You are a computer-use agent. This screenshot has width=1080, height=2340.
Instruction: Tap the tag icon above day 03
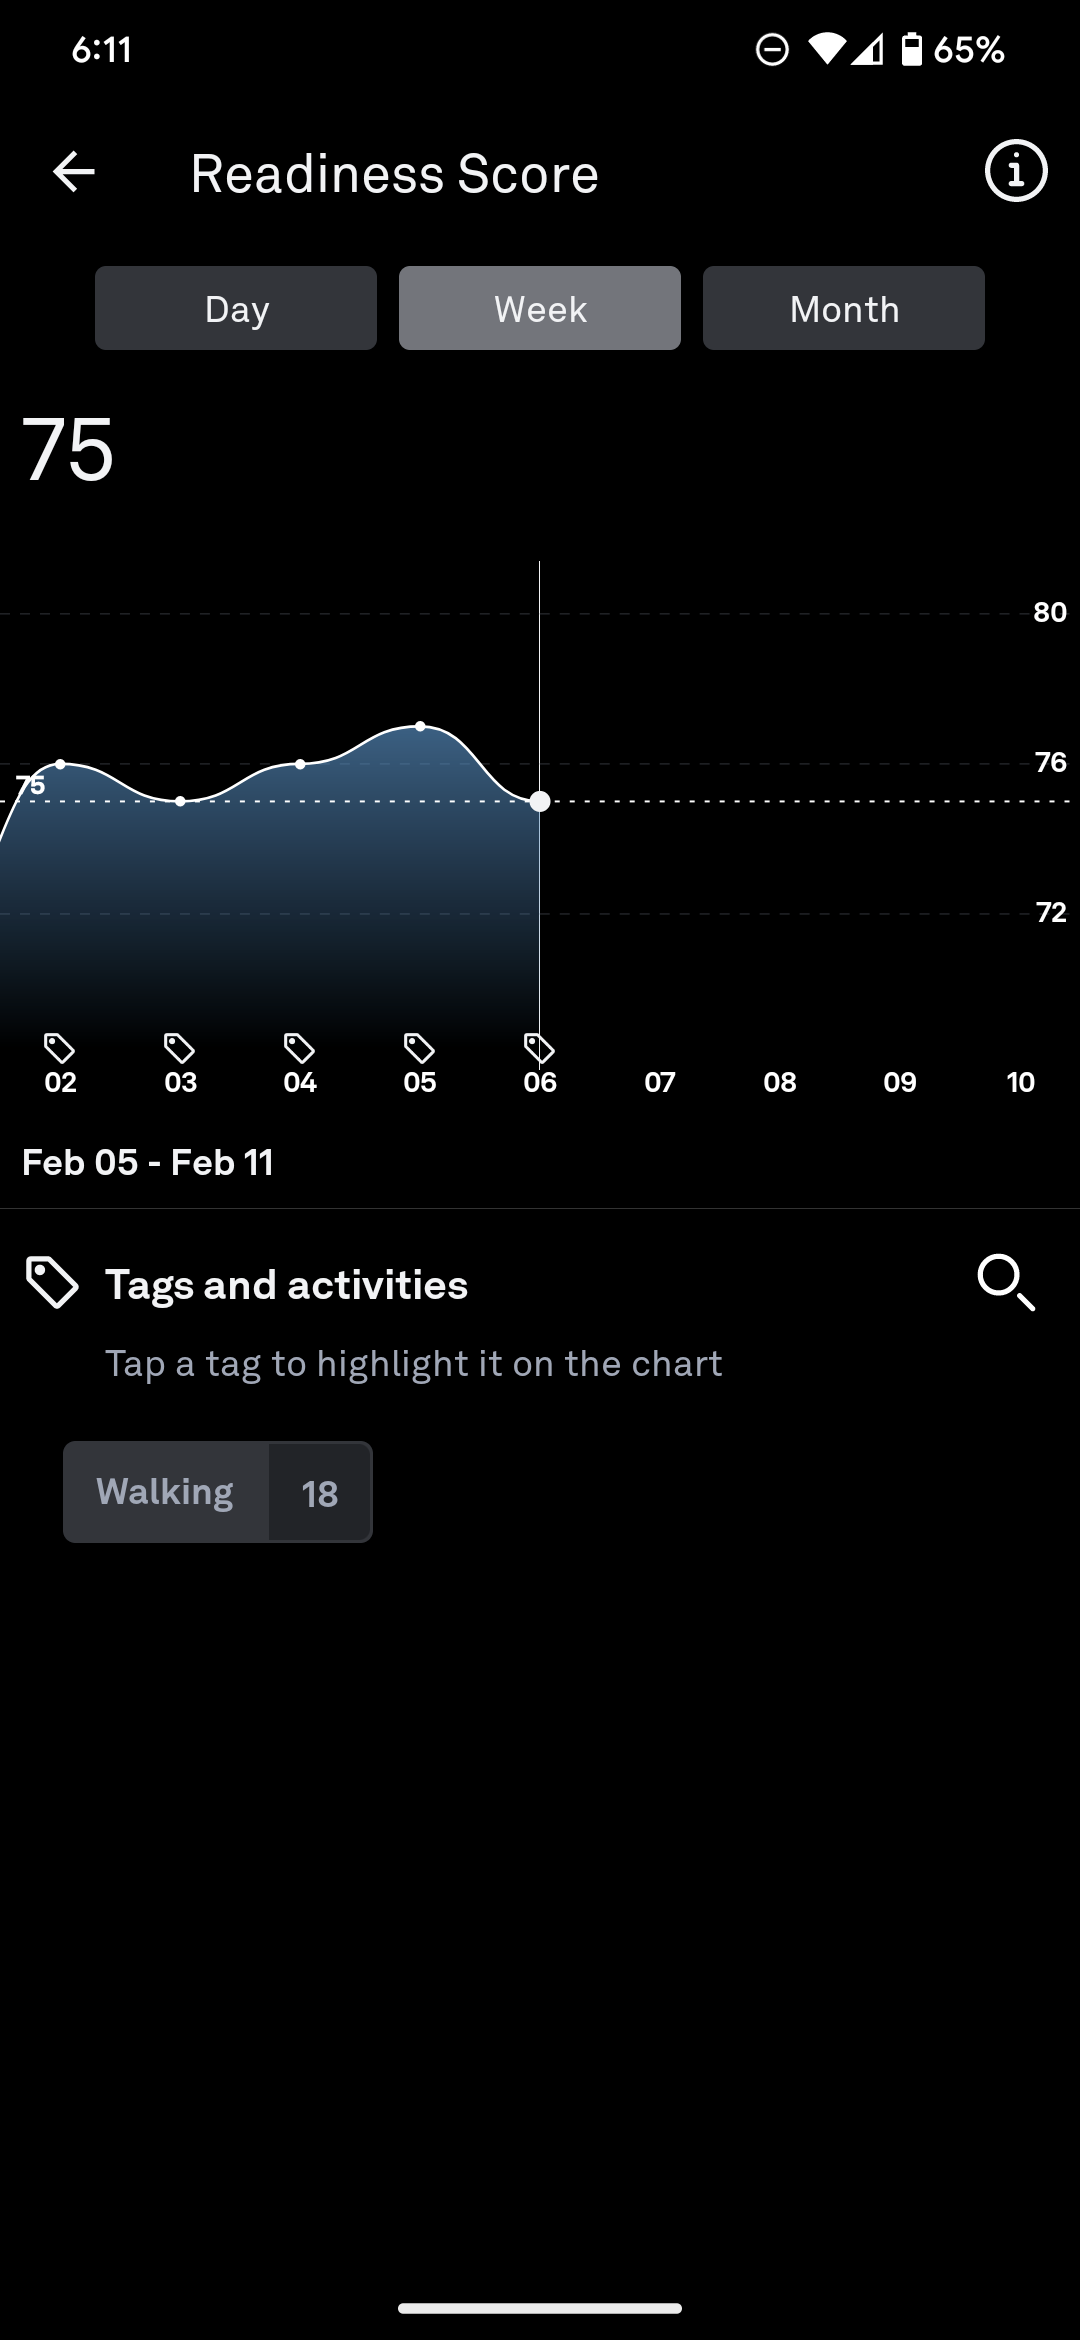180,1048
